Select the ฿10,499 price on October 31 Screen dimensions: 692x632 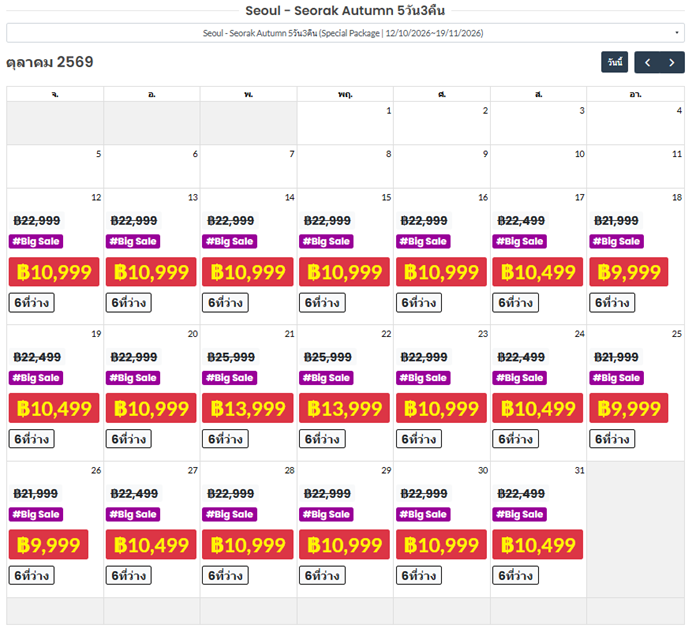538,545
